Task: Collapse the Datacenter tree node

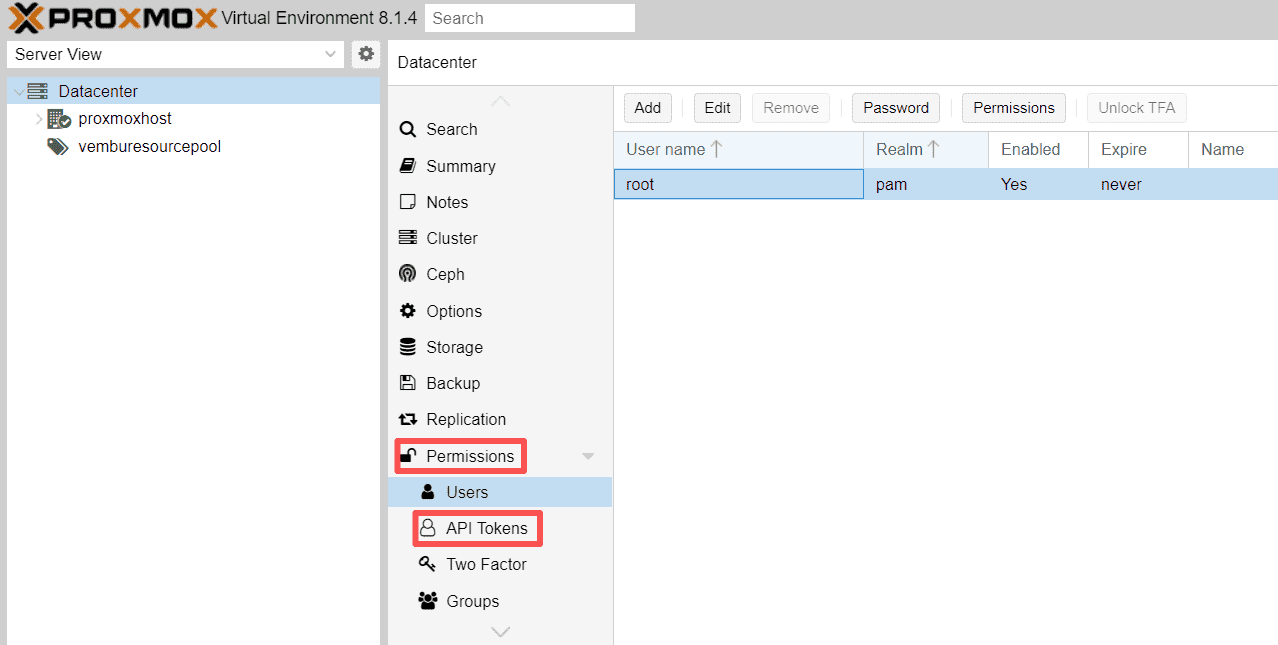Action: pos(18,91)
